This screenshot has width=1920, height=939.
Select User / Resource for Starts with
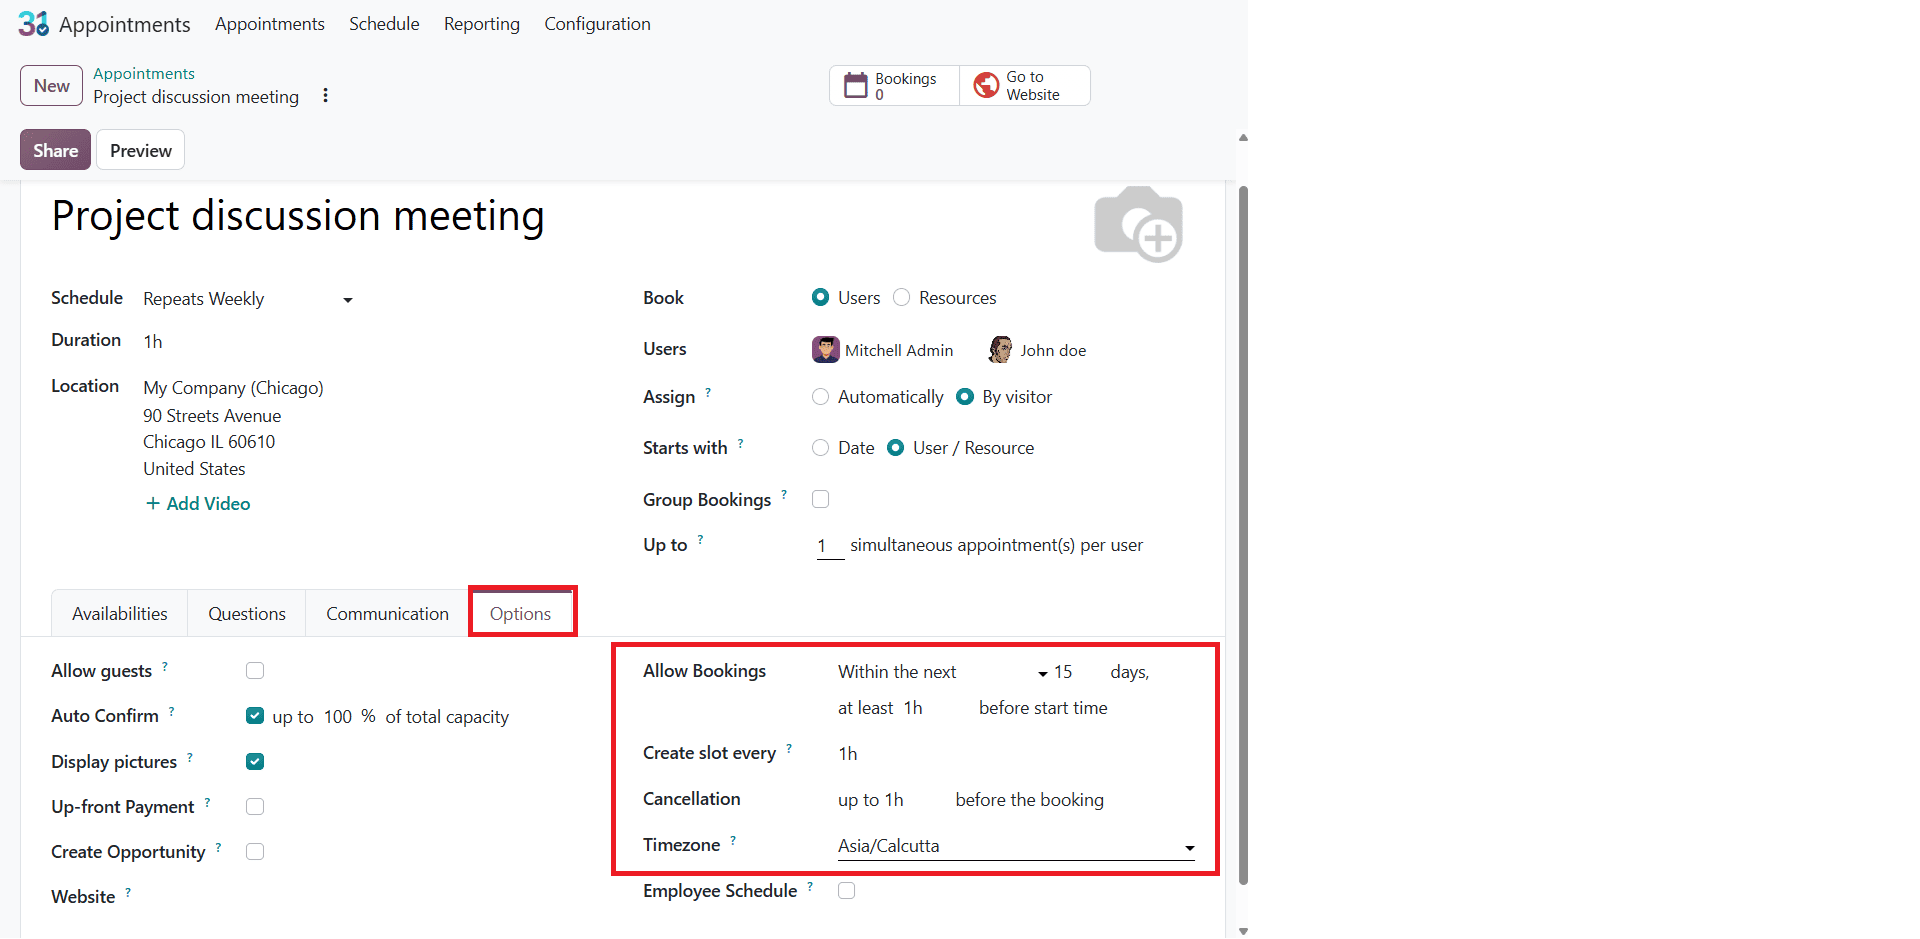(896, 448)
